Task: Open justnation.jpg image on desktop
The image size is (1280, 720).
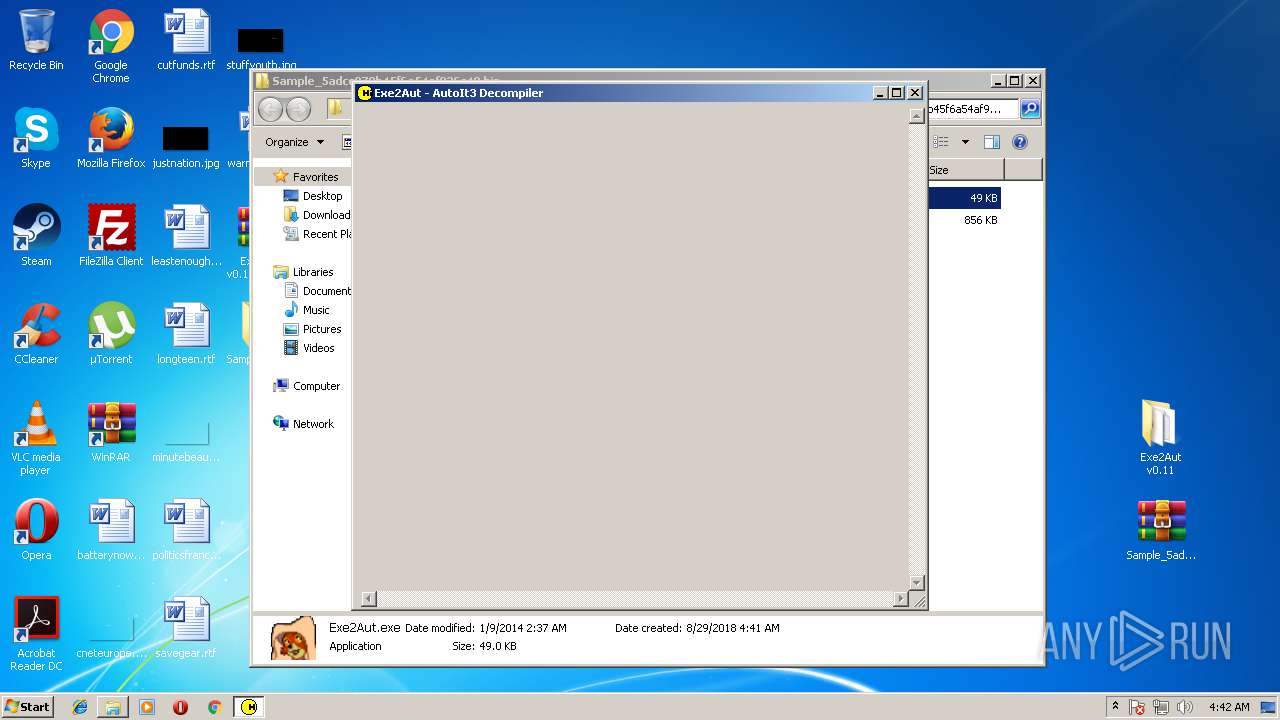Action: click(186, 146)
